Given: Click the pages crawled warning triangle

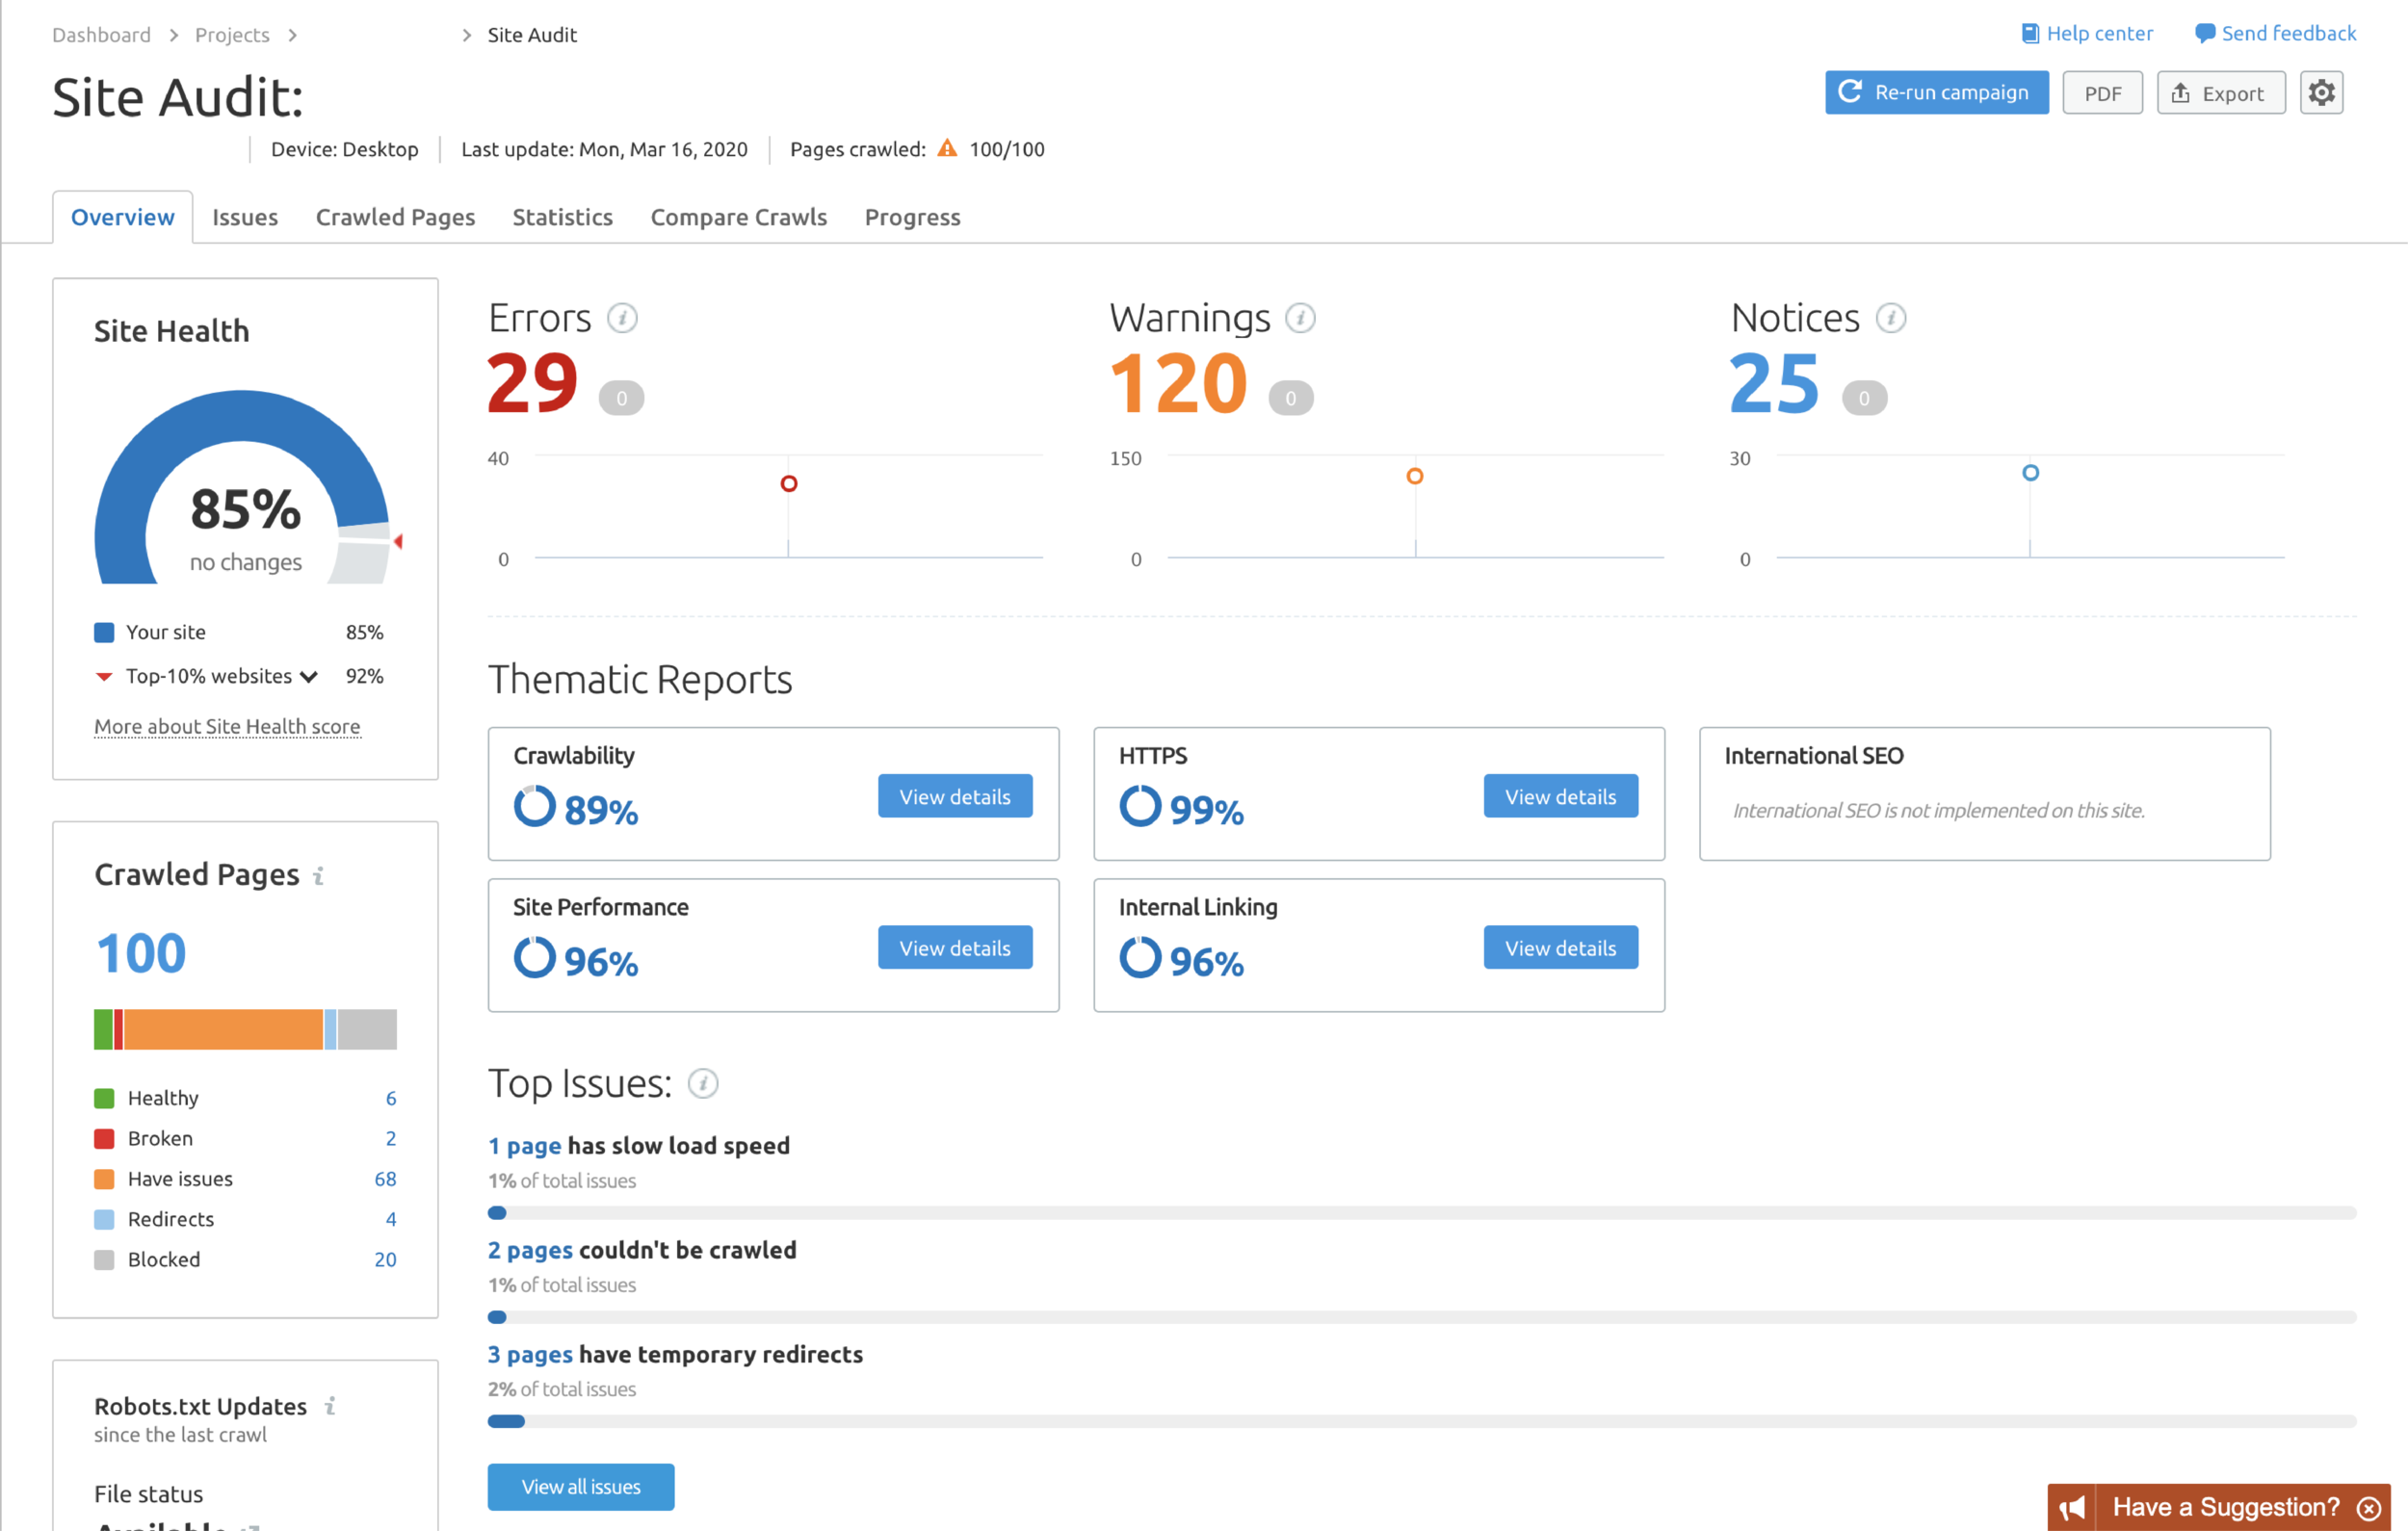Looking at the screenshot, I should 947,148.
